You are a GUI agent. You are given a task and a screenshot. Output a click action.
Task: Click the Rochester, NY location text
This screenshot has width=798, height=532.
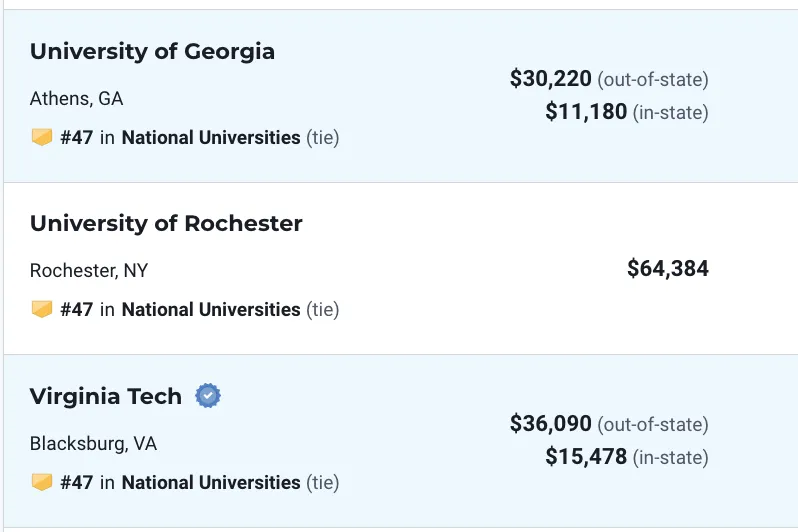(89, 270)
